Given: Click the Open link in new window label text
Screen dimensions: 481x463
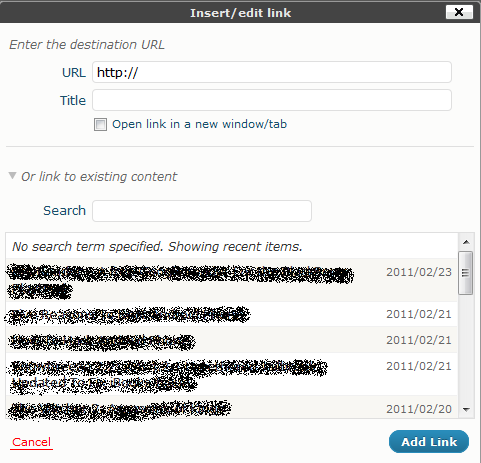Looking at the screenshot, I should (199, 124).
